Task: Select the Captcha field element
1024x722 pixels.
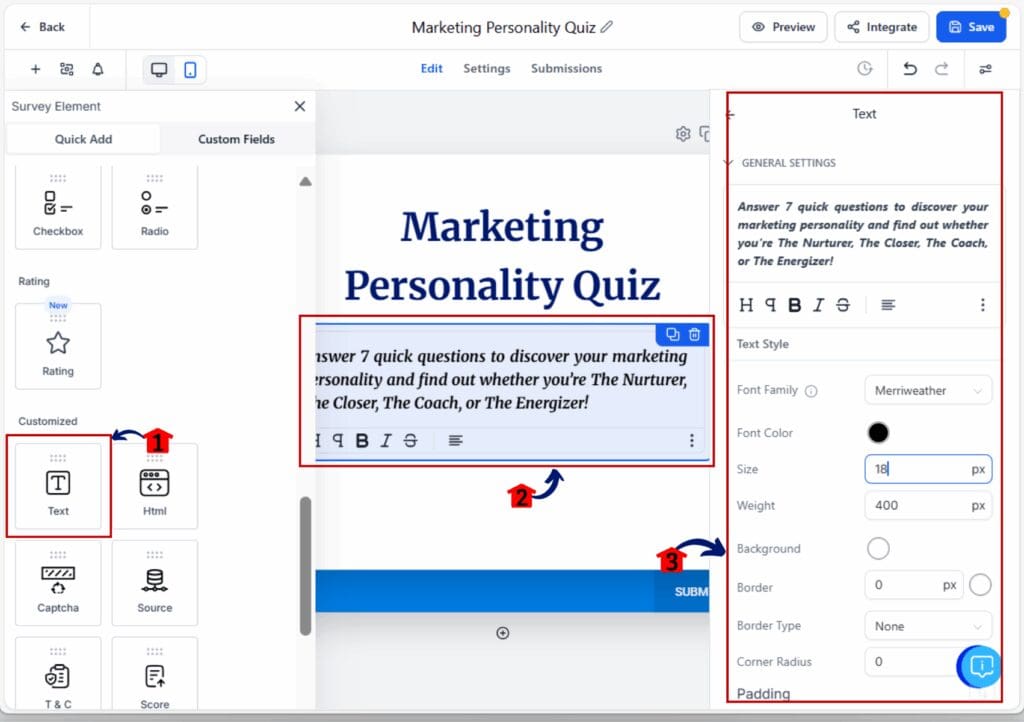Action: pos(57,583)
